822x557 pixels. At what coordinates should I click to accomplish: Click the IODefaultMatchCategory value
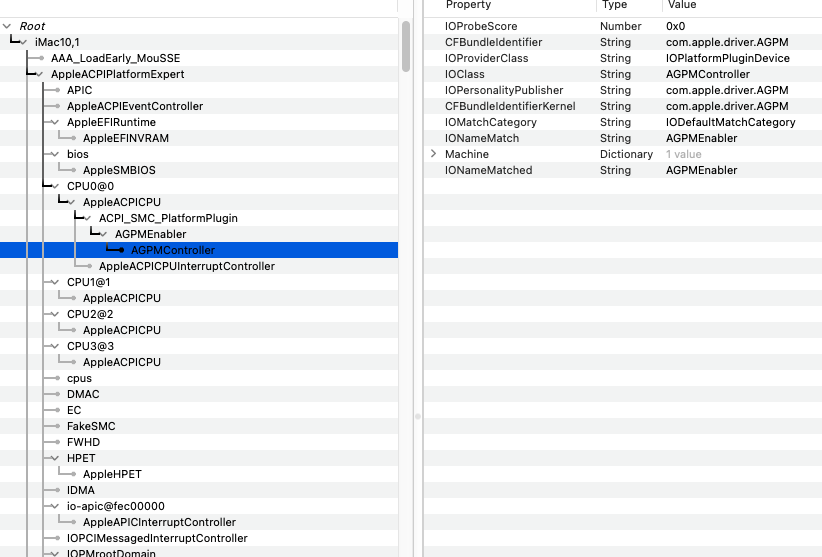(x=730, y=122)
